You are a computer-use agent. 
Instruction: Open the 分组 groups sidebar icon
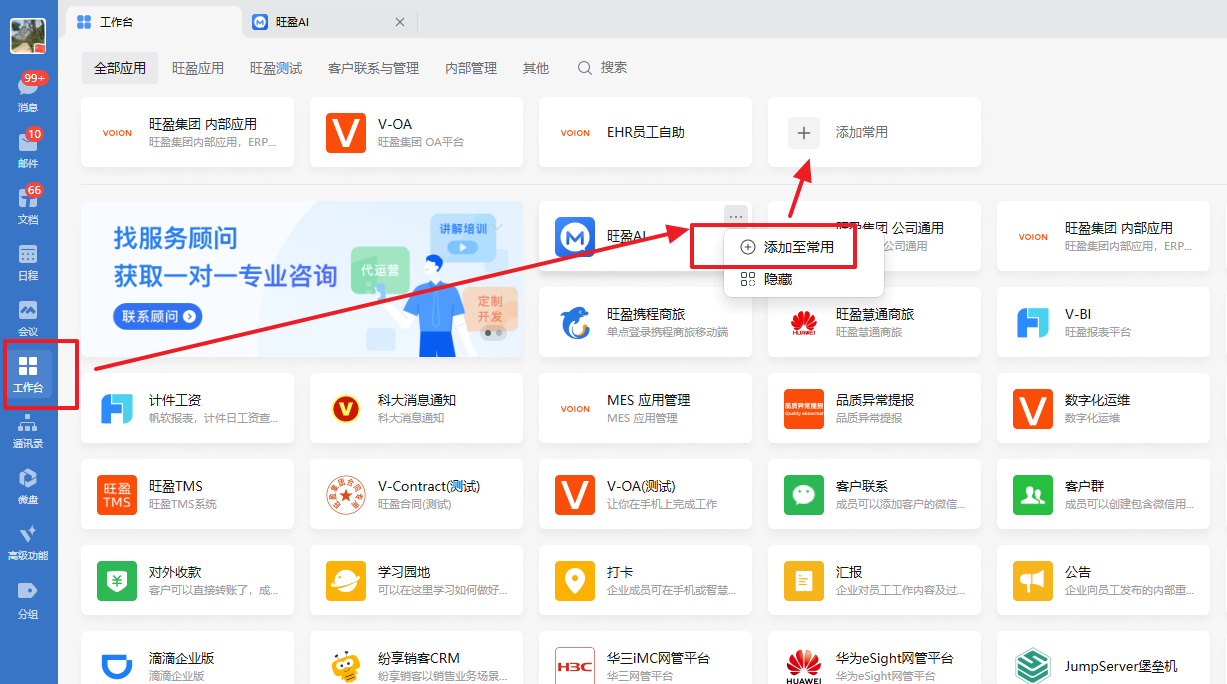point(28,598)
